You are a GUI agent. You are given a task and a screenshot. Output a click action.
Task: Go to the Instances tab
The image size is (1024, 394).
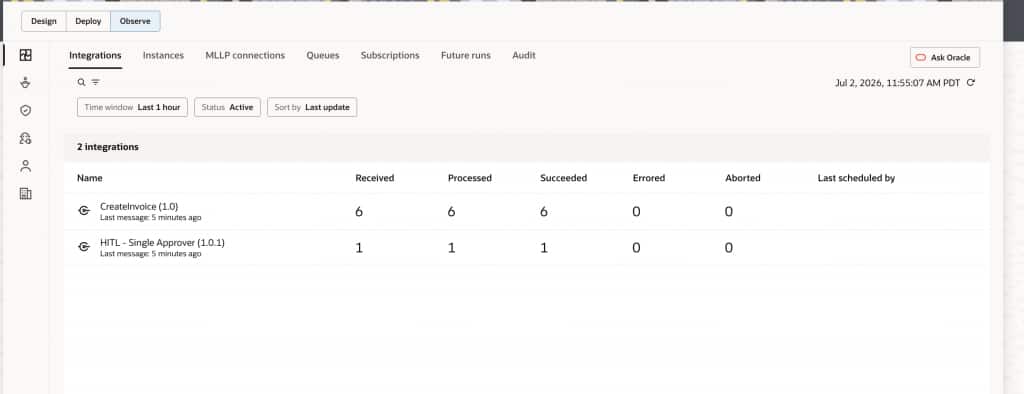point(163,56)
